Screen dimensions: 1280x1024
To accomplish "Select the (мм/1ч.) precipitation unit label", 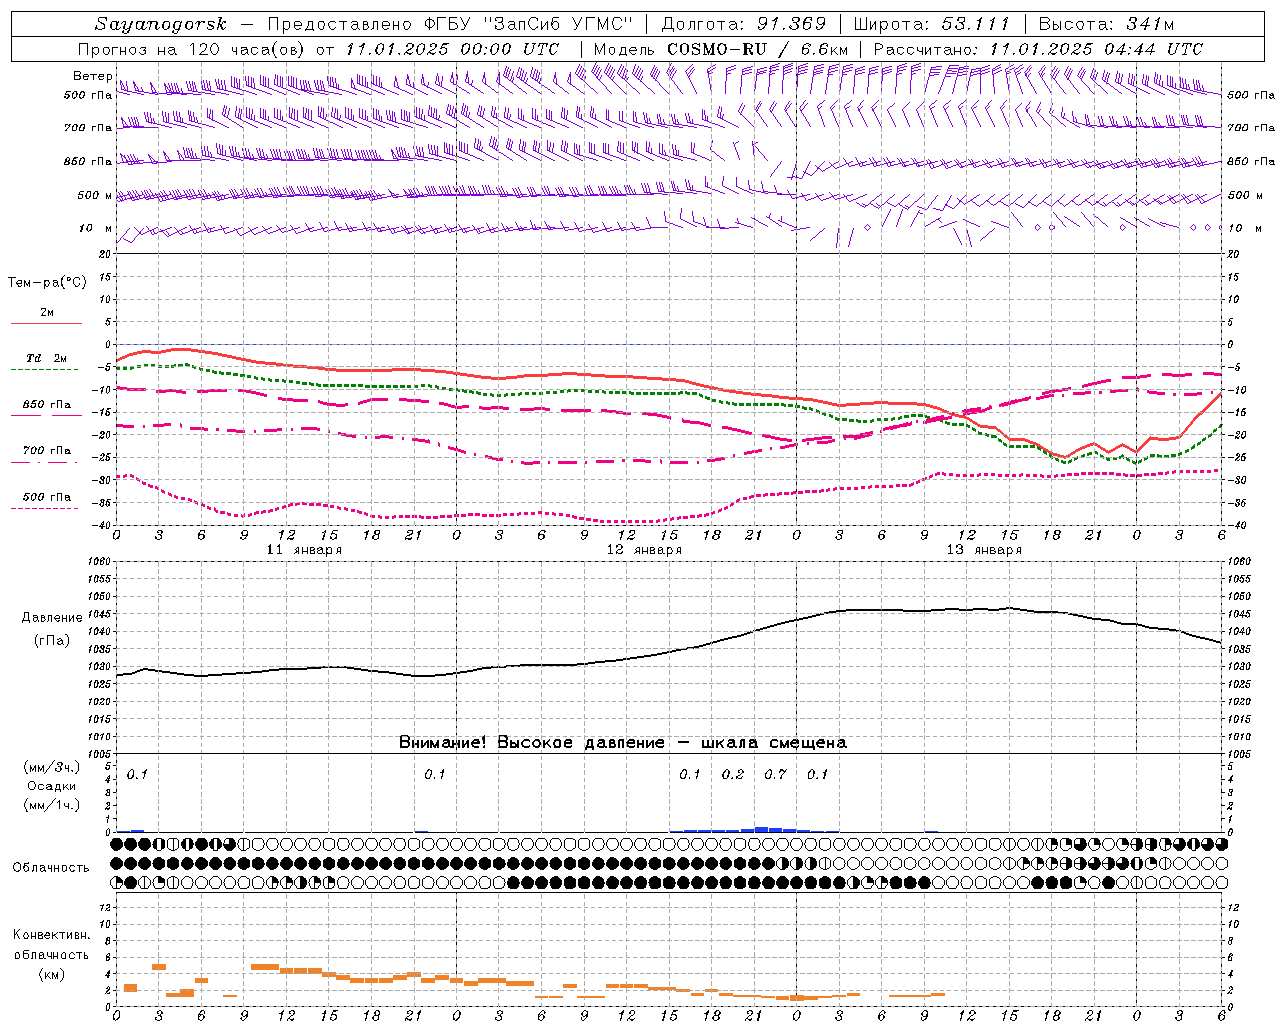I will [52, 805].
